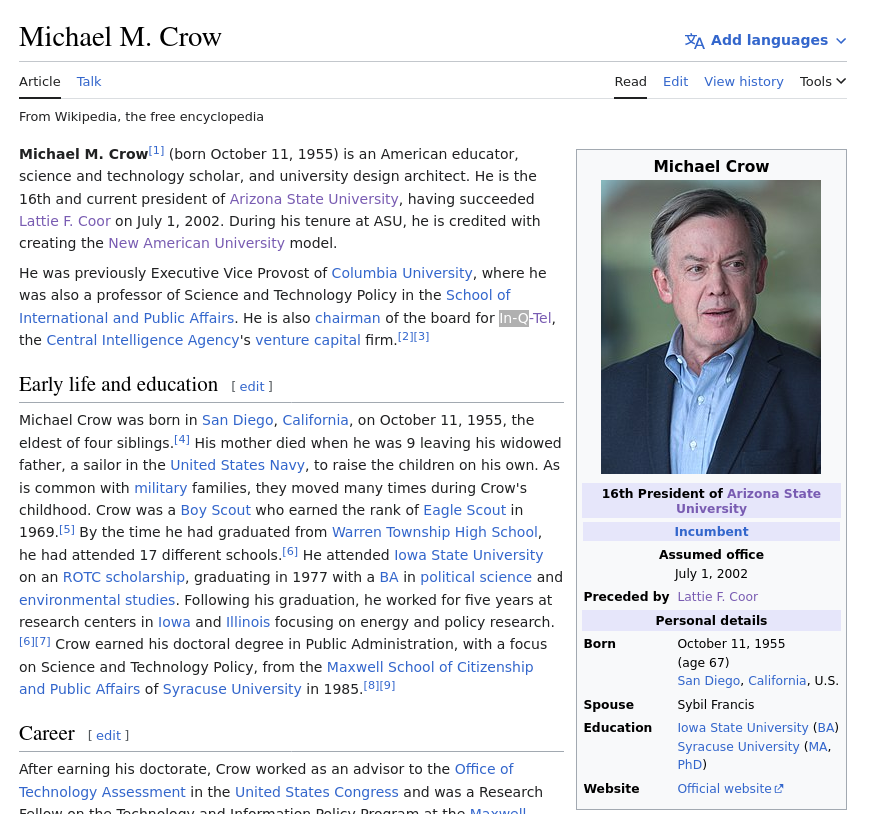Open the San Diego link in article body
This screenshot has width=874, height=814.
(237, 420)
